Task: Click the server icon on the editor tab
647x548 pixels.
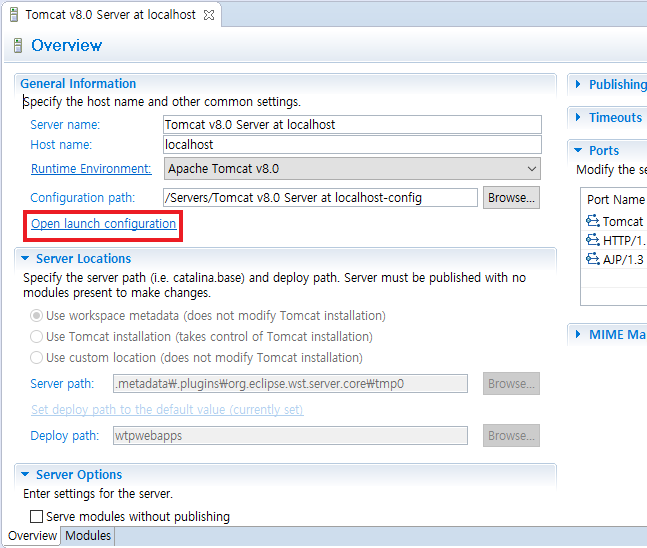Action: click(x=14, y=15)
